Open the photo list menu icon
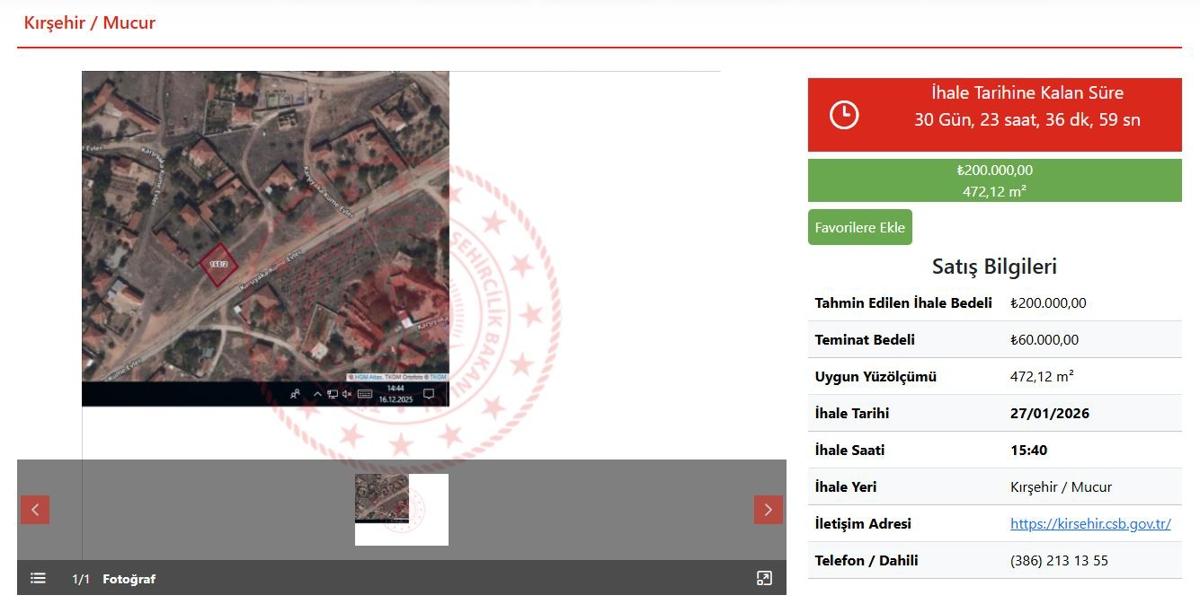 pyautogui.click(x=38, y=578)
